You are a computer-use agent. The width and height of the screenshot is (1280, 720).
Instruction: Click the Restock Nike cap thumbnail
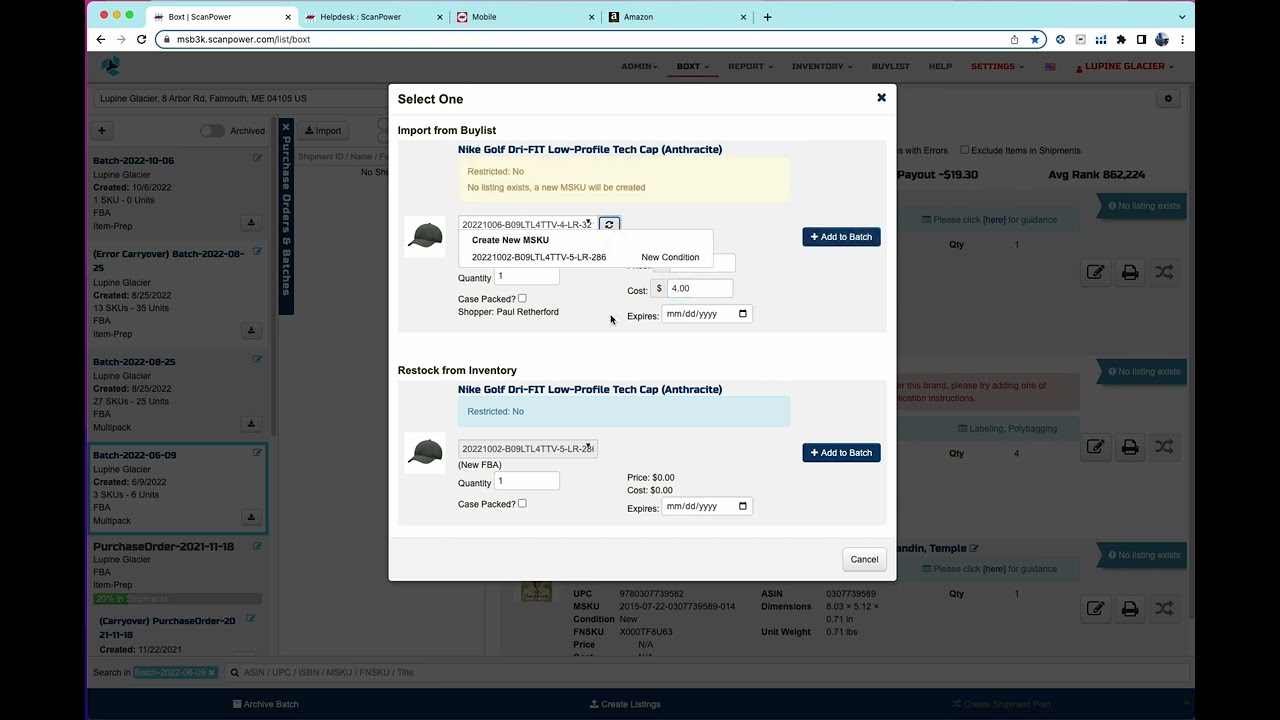tap(425, 452)
